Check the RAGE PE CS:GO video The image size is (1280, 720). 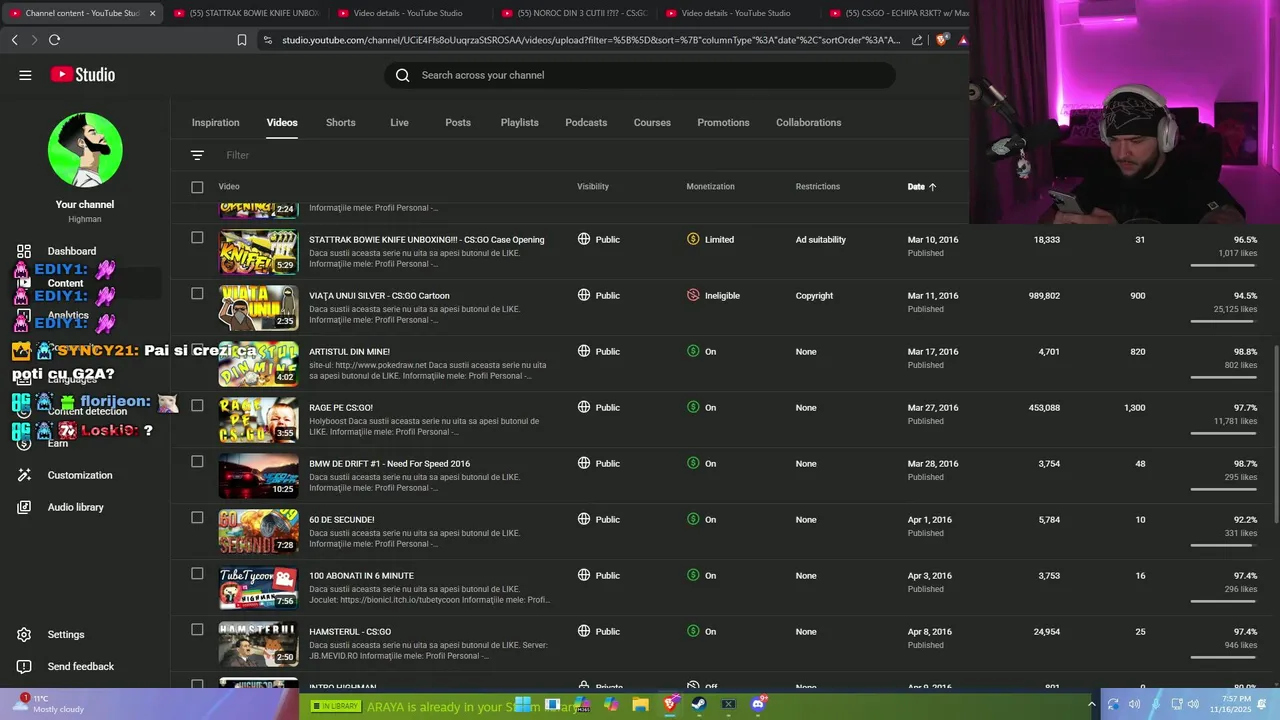(197, 406)
